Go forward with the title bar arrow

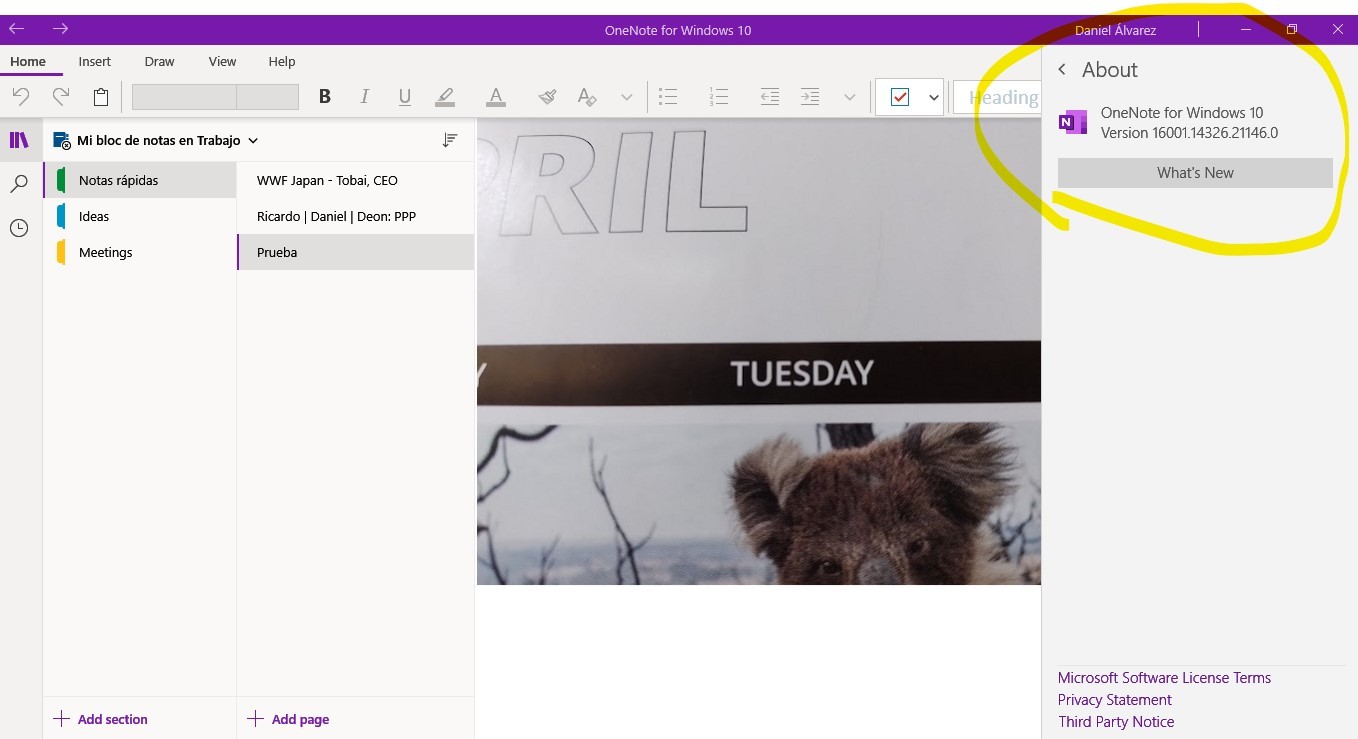pos(60,29)
